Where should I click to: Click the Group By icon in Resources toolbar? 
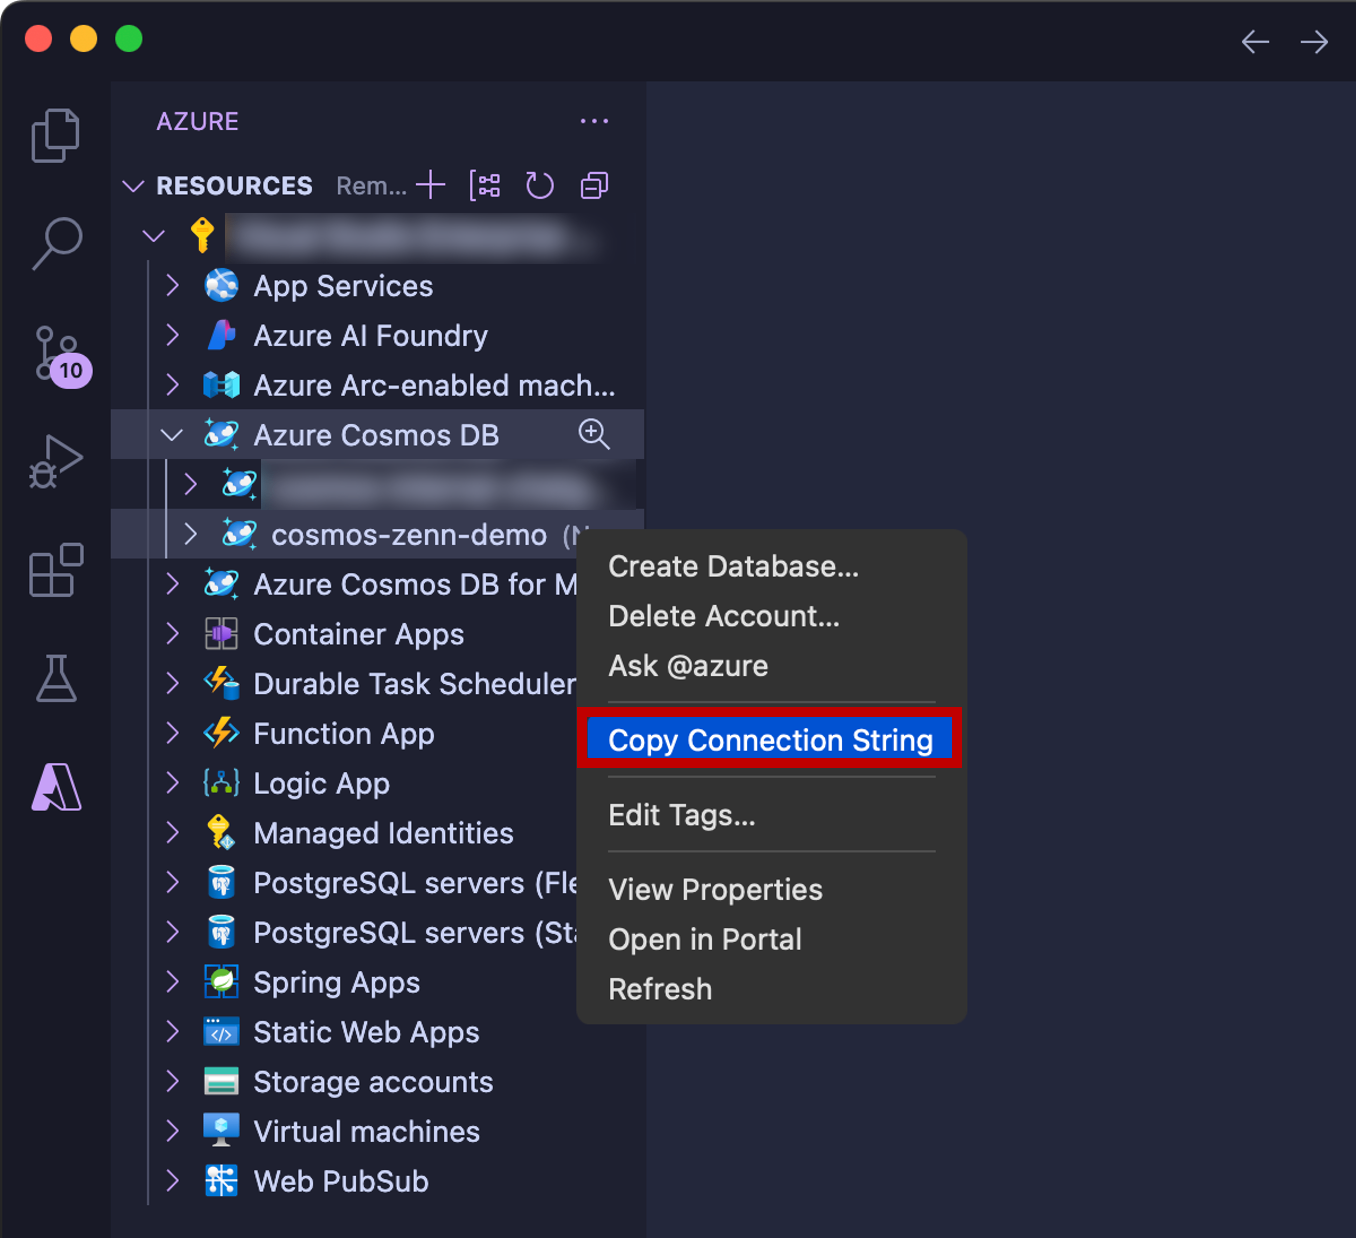(x=485, y=185)
